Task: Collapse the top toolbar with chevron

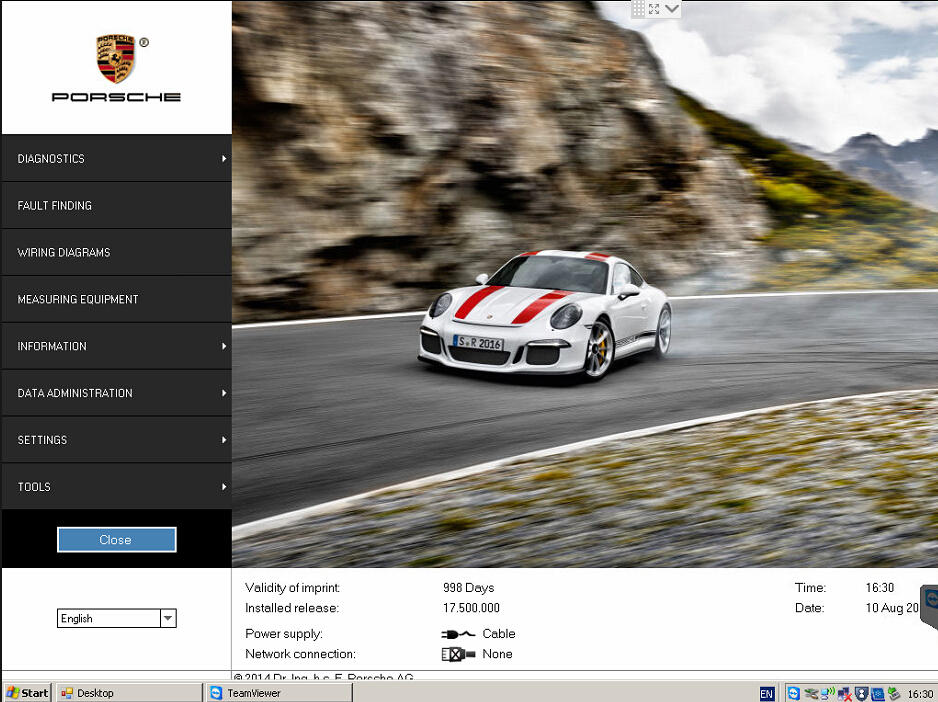Action: click(x=671, y=9)
